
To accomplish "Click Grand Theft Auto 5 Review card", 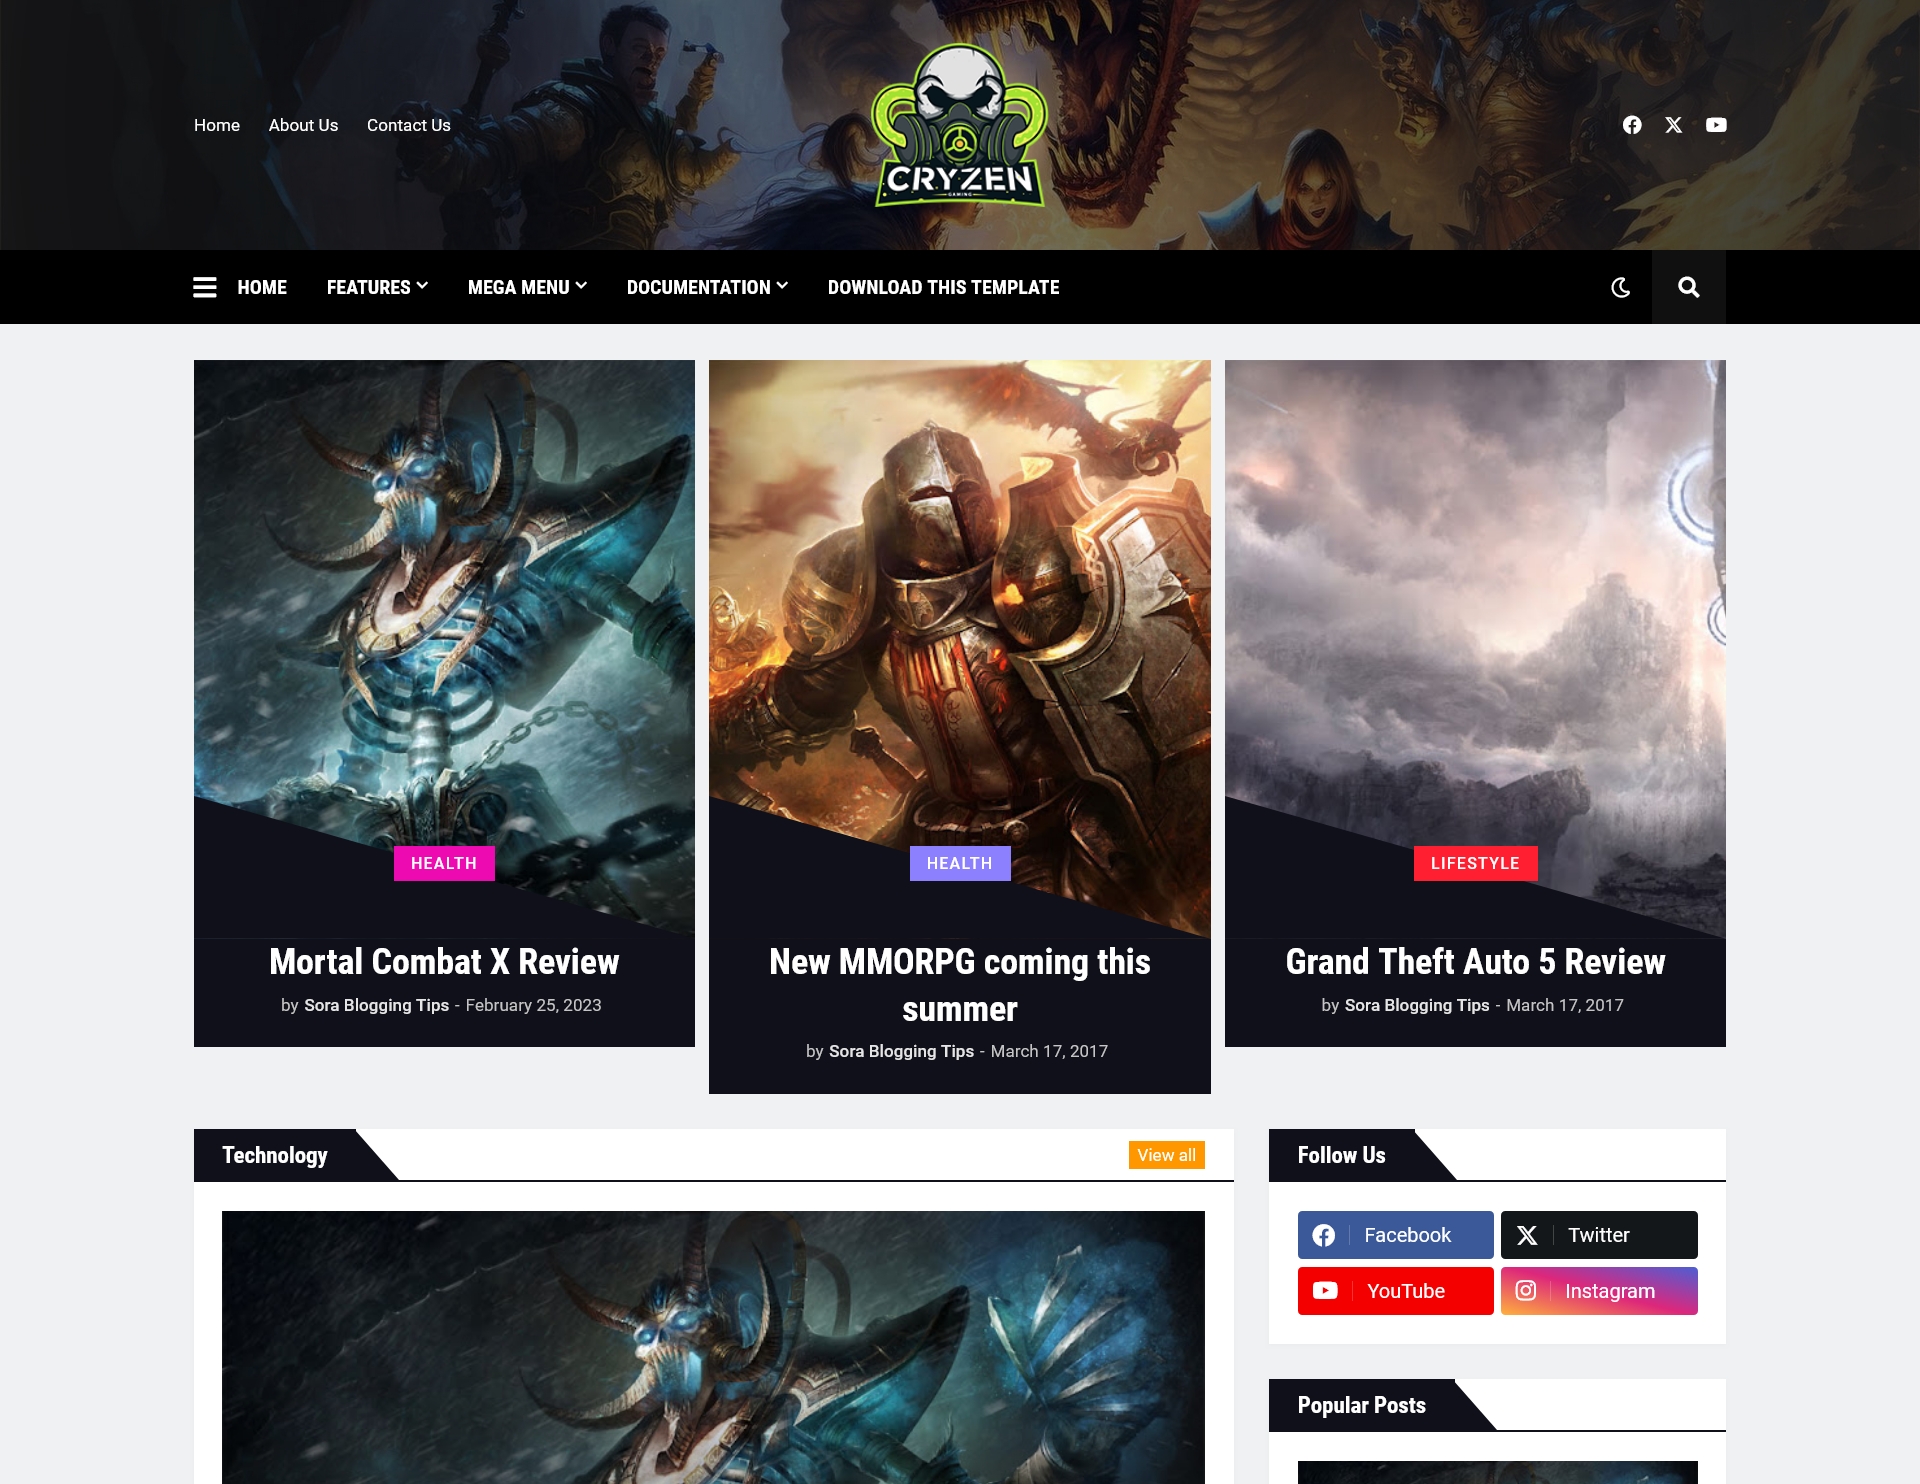I will click(x=1474, y=703).
